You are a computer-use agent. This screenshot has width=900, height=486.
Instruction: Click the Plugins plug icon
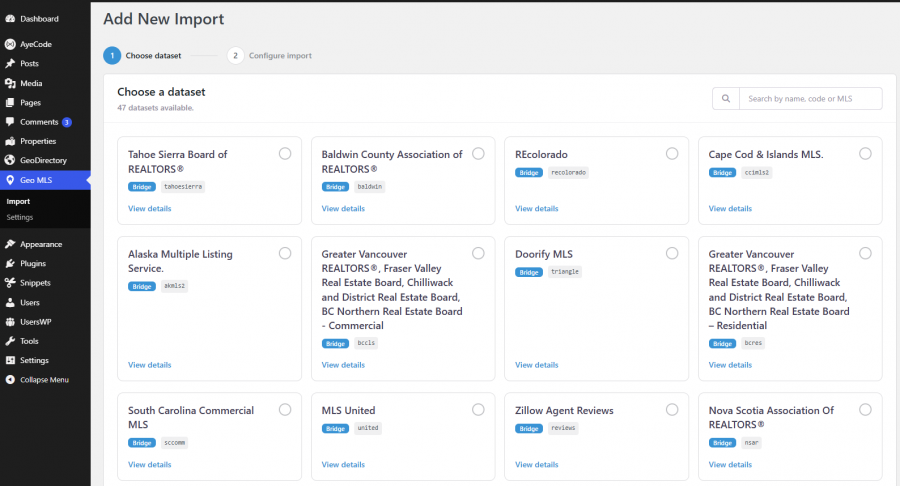tap(10, 263)
